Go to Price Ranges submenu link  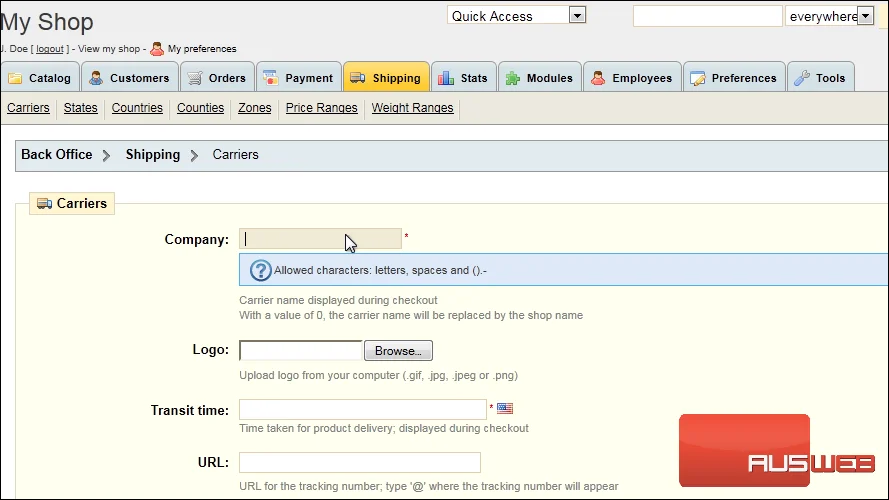coord(321,108)
